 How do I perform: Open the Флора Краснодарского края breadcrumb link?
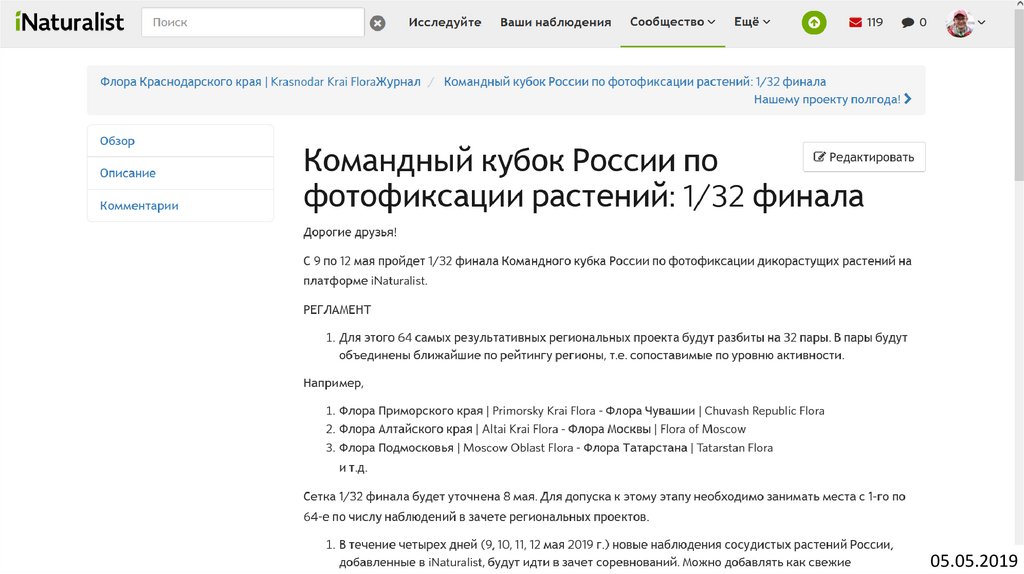[260, 82]
